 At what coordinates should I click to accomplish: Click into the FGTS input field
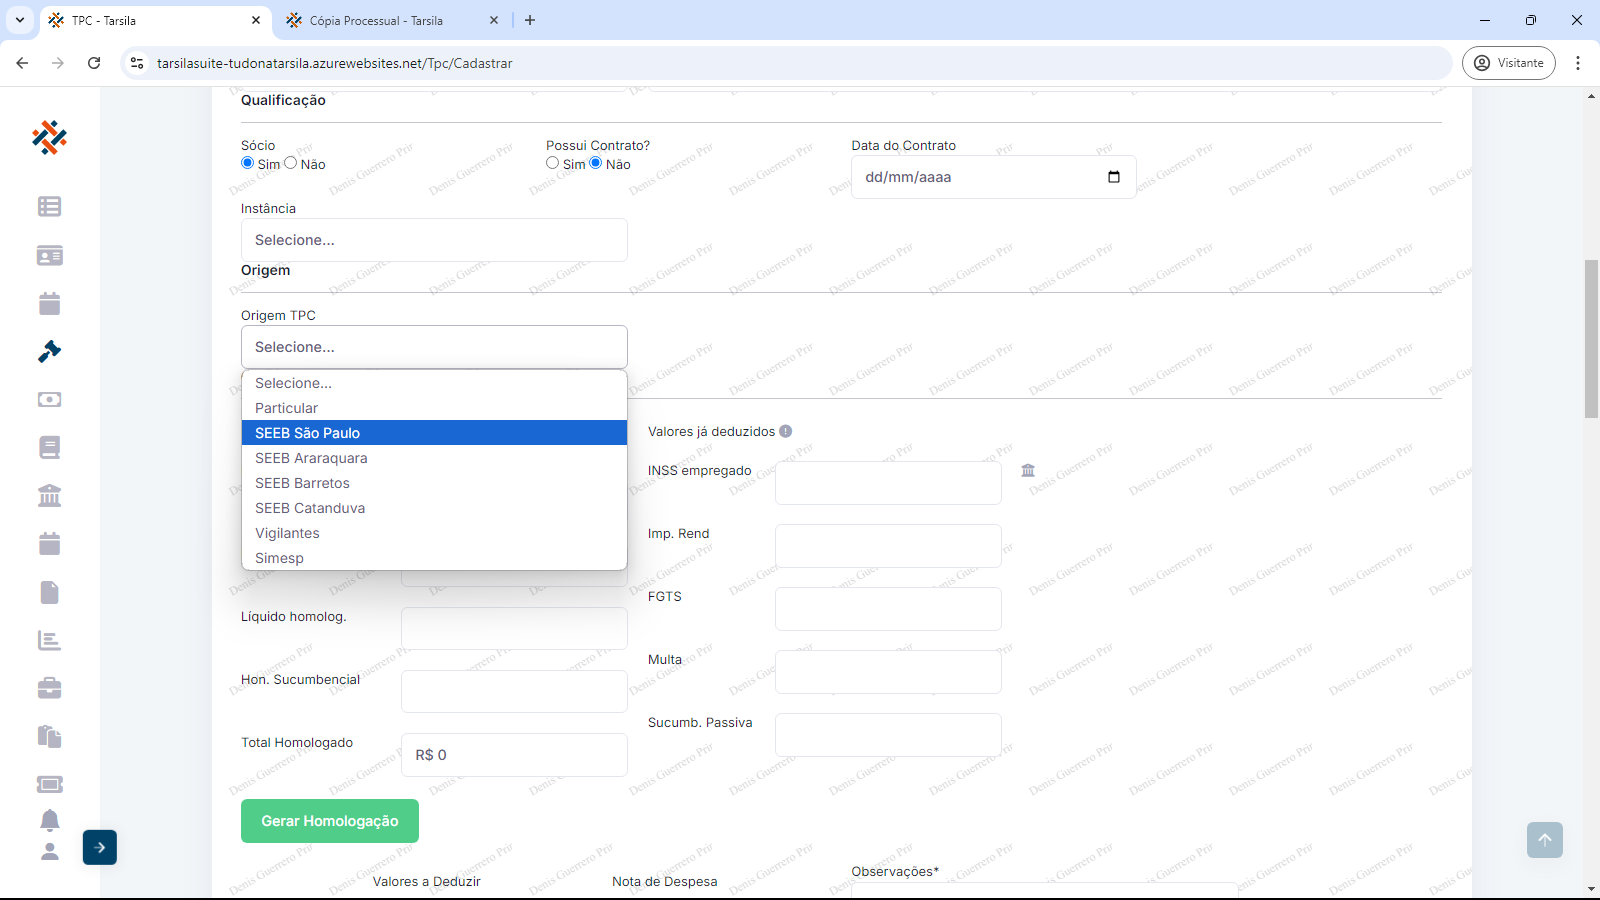(x=888, y=609)
